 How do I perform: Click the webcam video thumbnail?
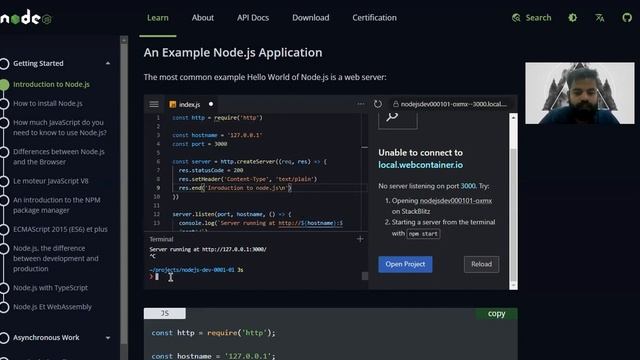coord(580,93)
